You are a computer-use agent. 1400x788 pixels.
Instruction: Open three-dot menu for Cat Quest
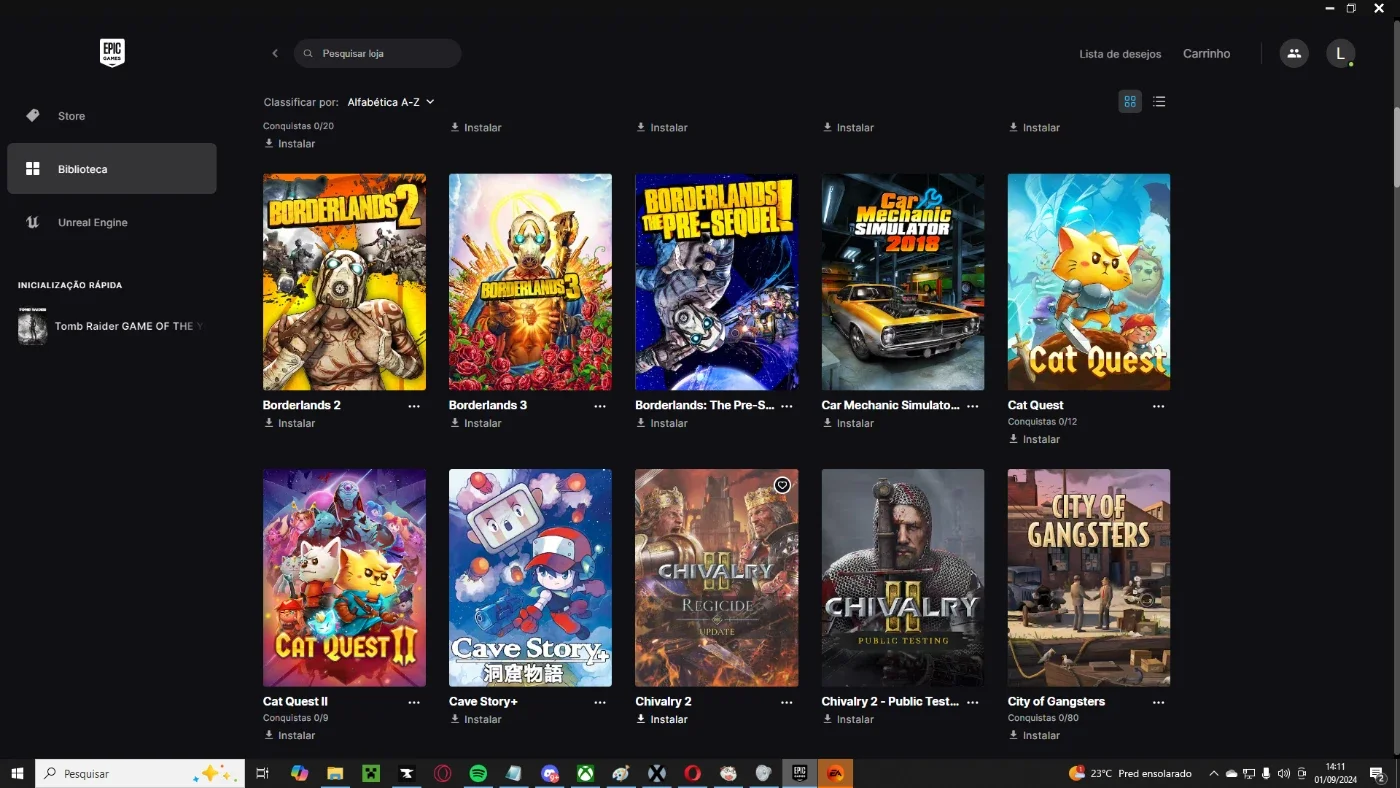[1158, 406]
